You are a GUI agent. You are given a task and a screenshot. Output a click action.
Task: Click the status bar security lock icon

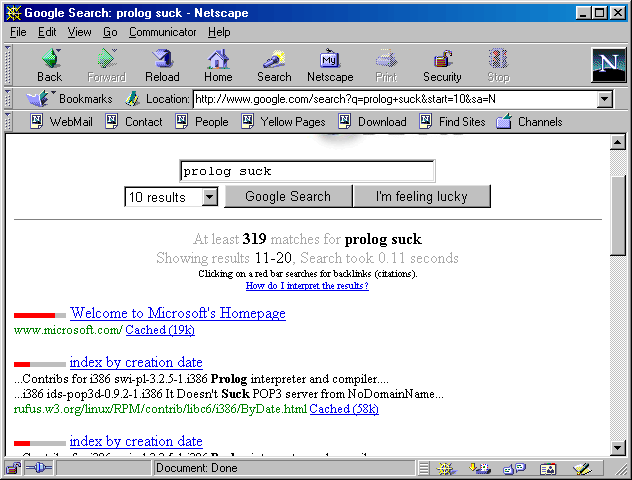click(x=13, y=468)
